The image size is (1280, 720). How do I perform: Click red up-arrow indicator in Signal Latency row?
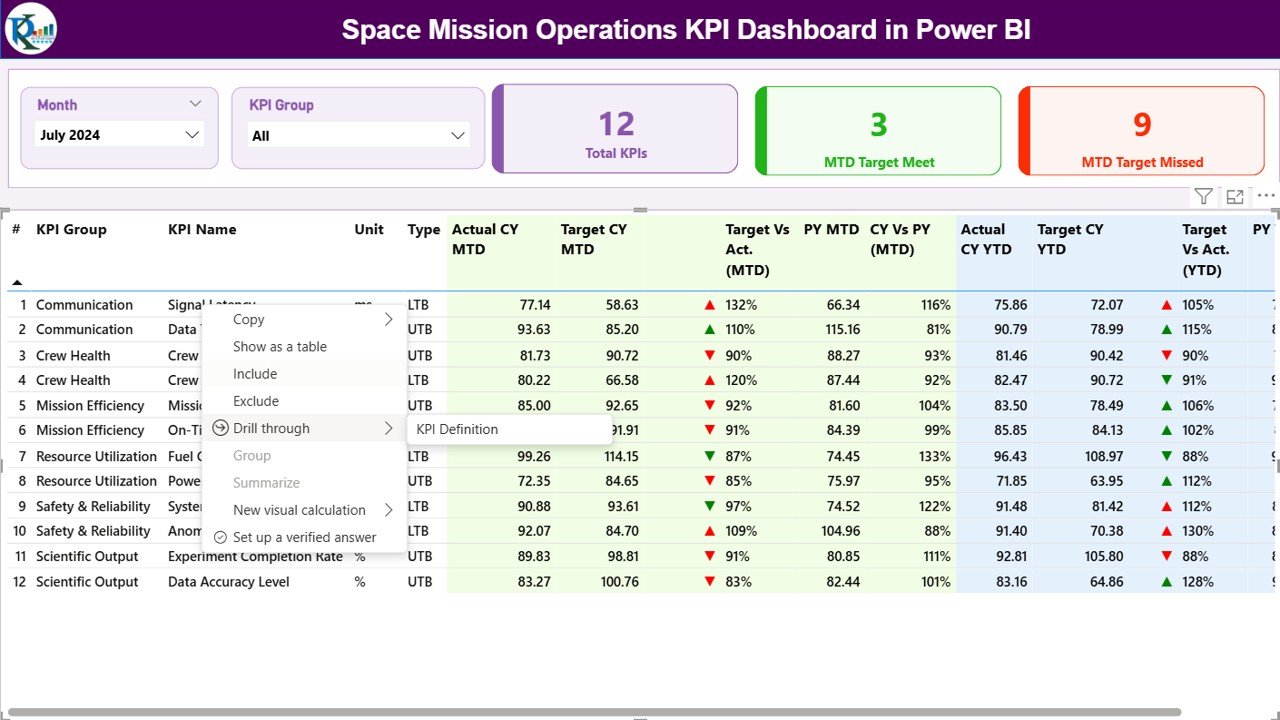709,305
